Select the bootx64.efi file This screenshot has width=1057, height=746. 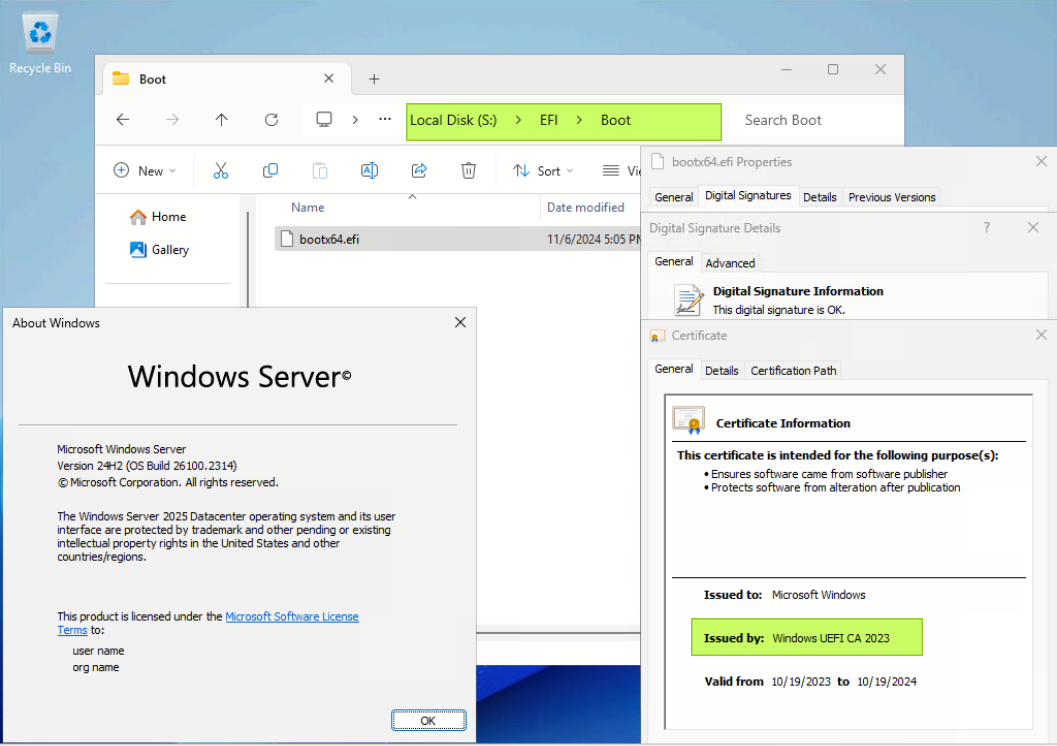(329, 238)
